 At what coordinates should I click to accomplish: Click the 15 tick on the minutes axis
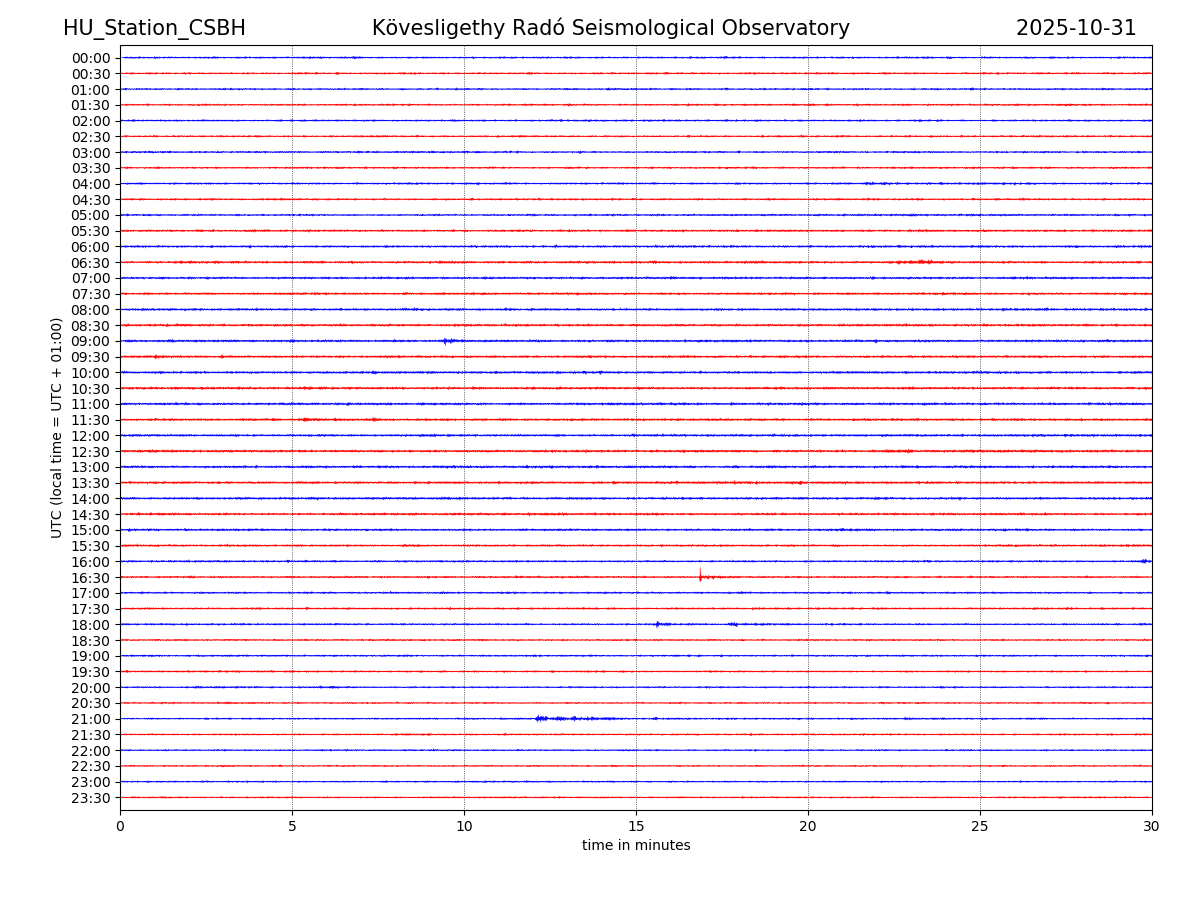(x=636, y=827)
